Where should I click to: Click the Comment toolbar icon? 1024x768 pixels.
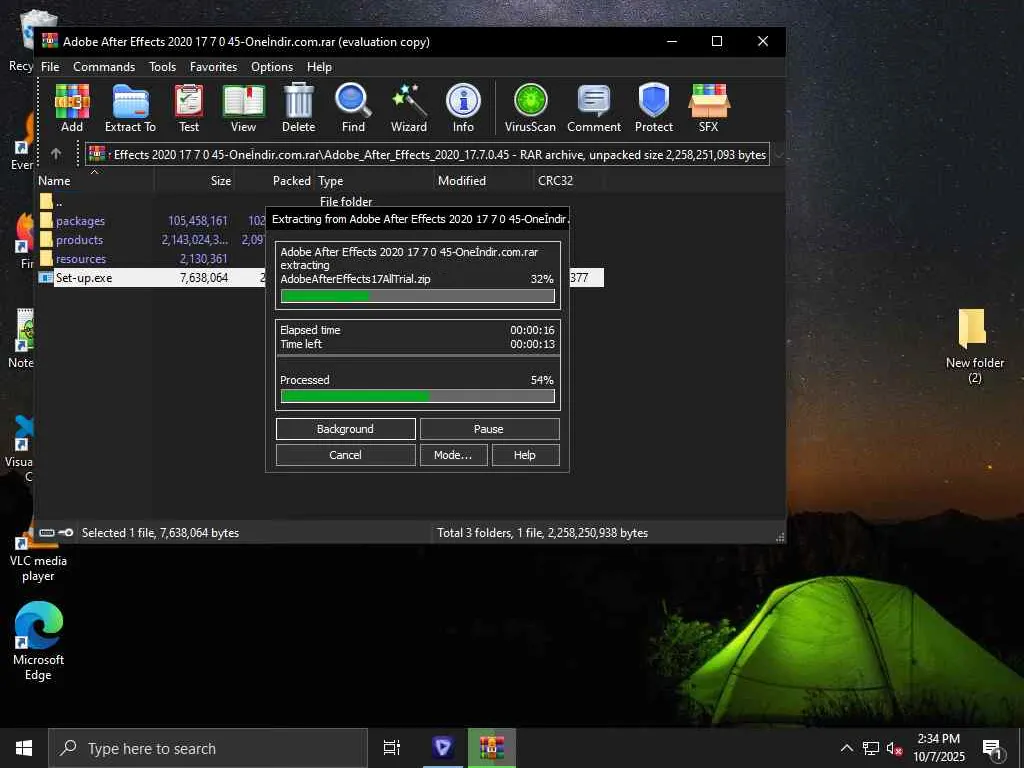click(x=594, y=108)
